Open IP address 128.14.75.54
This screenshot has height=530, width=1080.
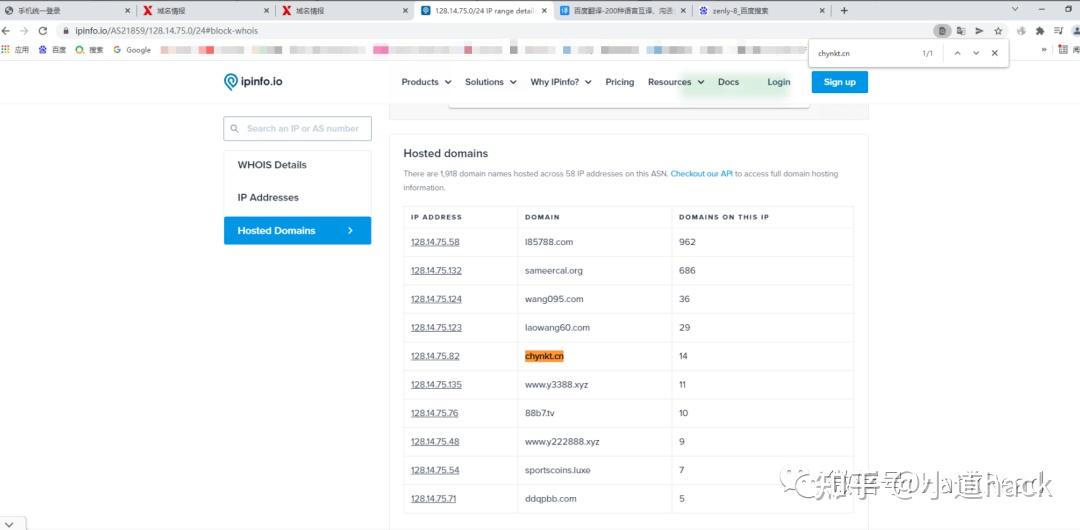pos(435,470)
